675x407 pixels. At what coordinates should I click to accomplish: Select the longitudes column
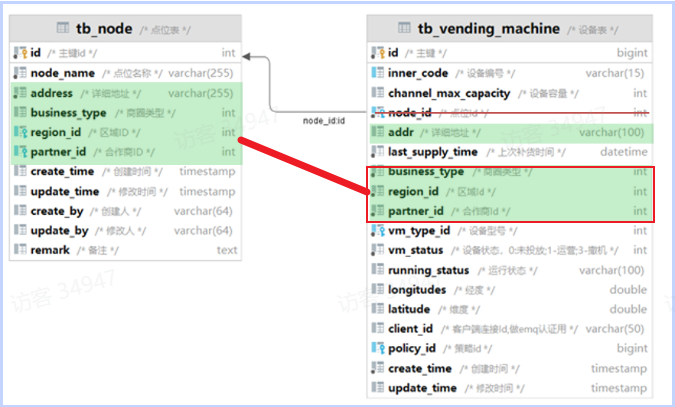[417, 290]
